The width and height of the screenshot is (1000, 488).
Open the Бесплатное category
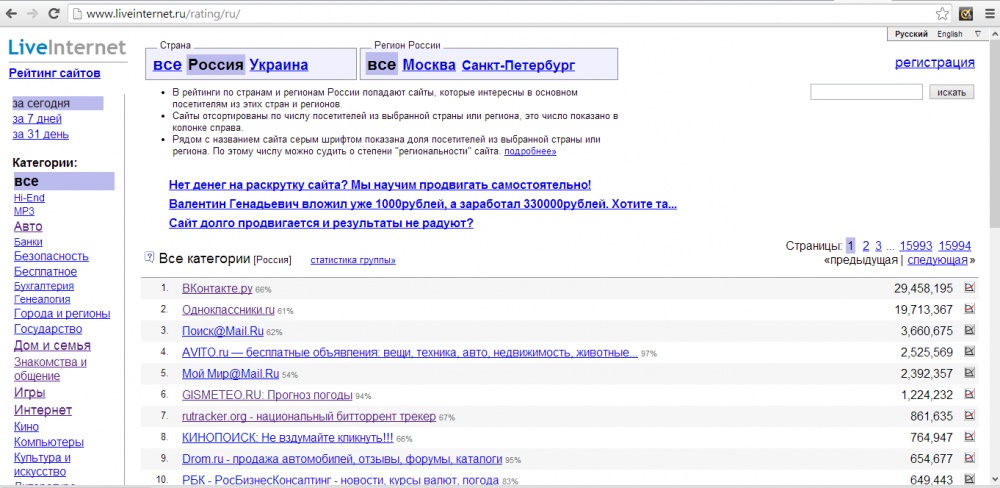[45, 272]
